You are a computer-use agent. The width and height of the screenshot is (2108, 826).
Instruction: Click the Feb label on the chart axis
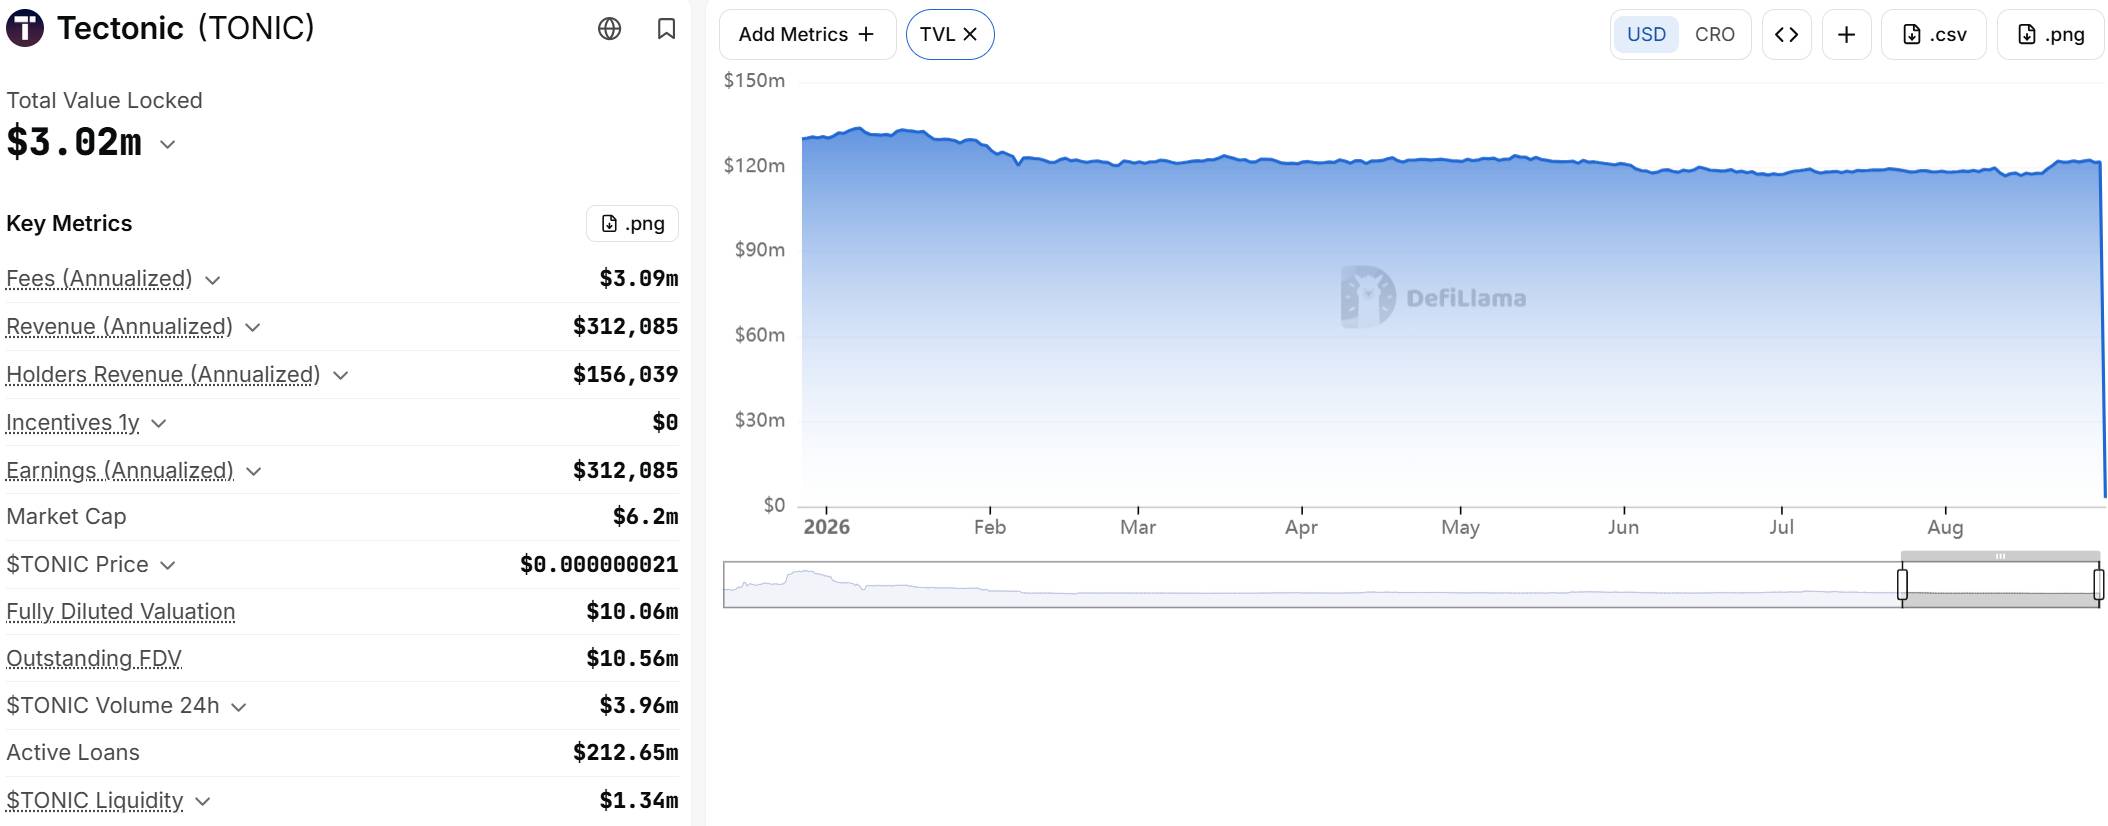[x=990, y=527]
